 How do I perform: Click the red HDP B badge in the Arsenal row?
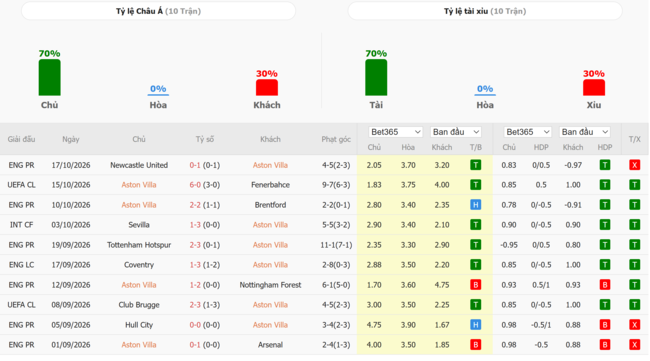click(605, 344)
